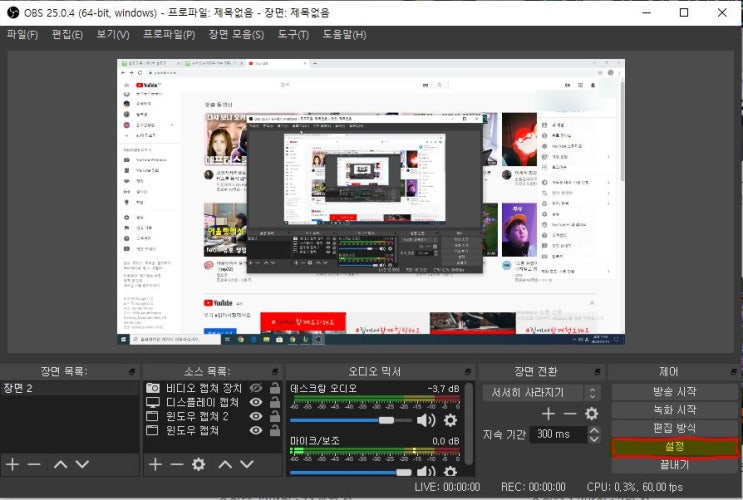The height and width of the screenshot is (500, 743).
Task: Pop out the 장면 목록 dock
Action: [x=132, y=372]
